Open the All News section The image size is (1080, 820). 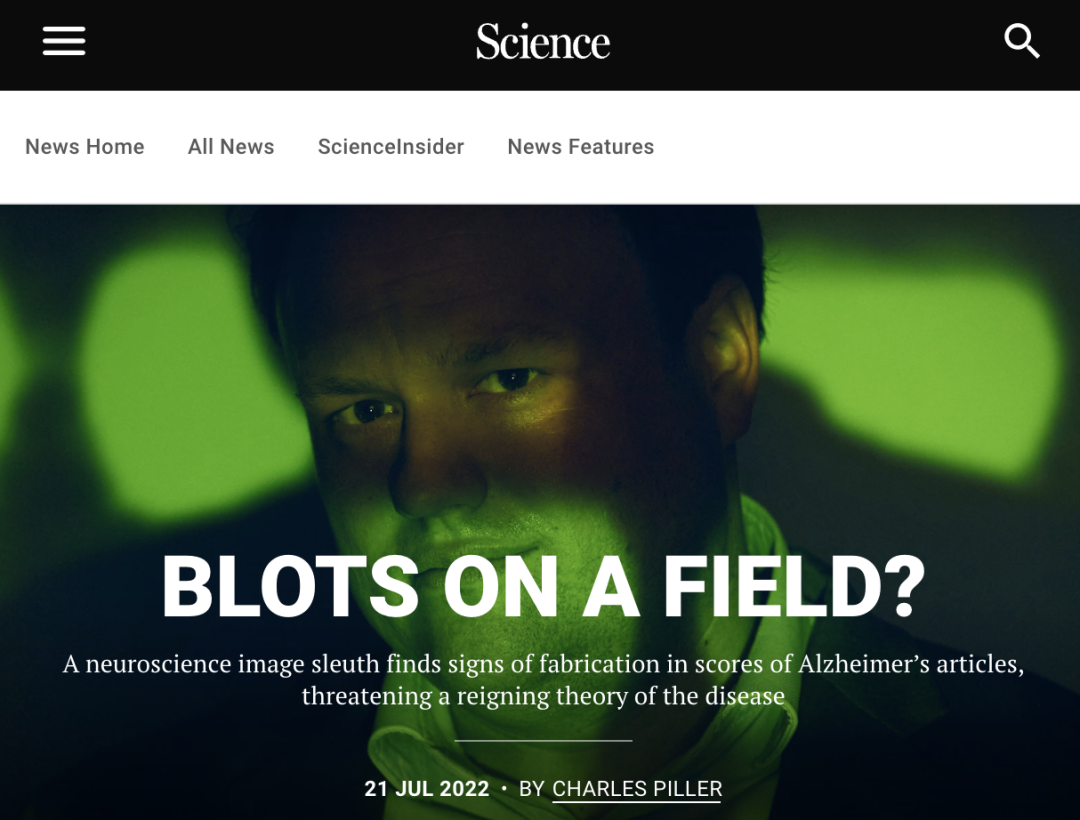231,147
